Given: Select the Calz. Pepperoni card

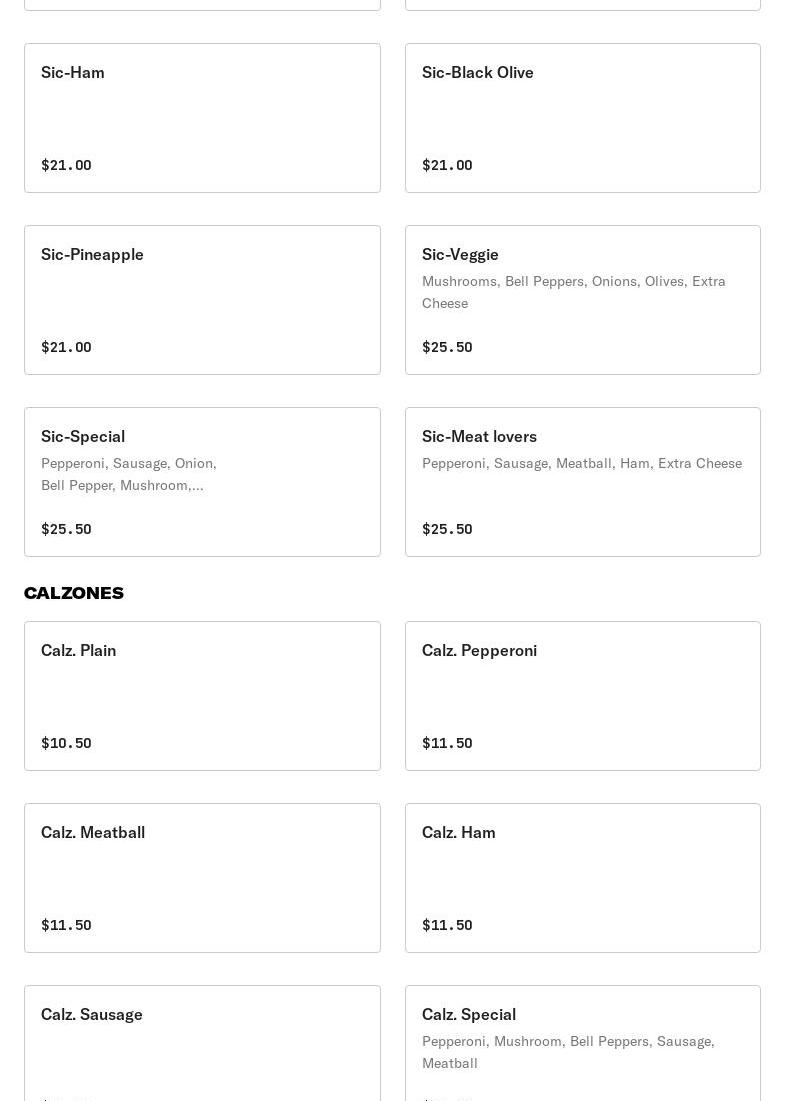Looking at the screenshot, I should [582, 696].
